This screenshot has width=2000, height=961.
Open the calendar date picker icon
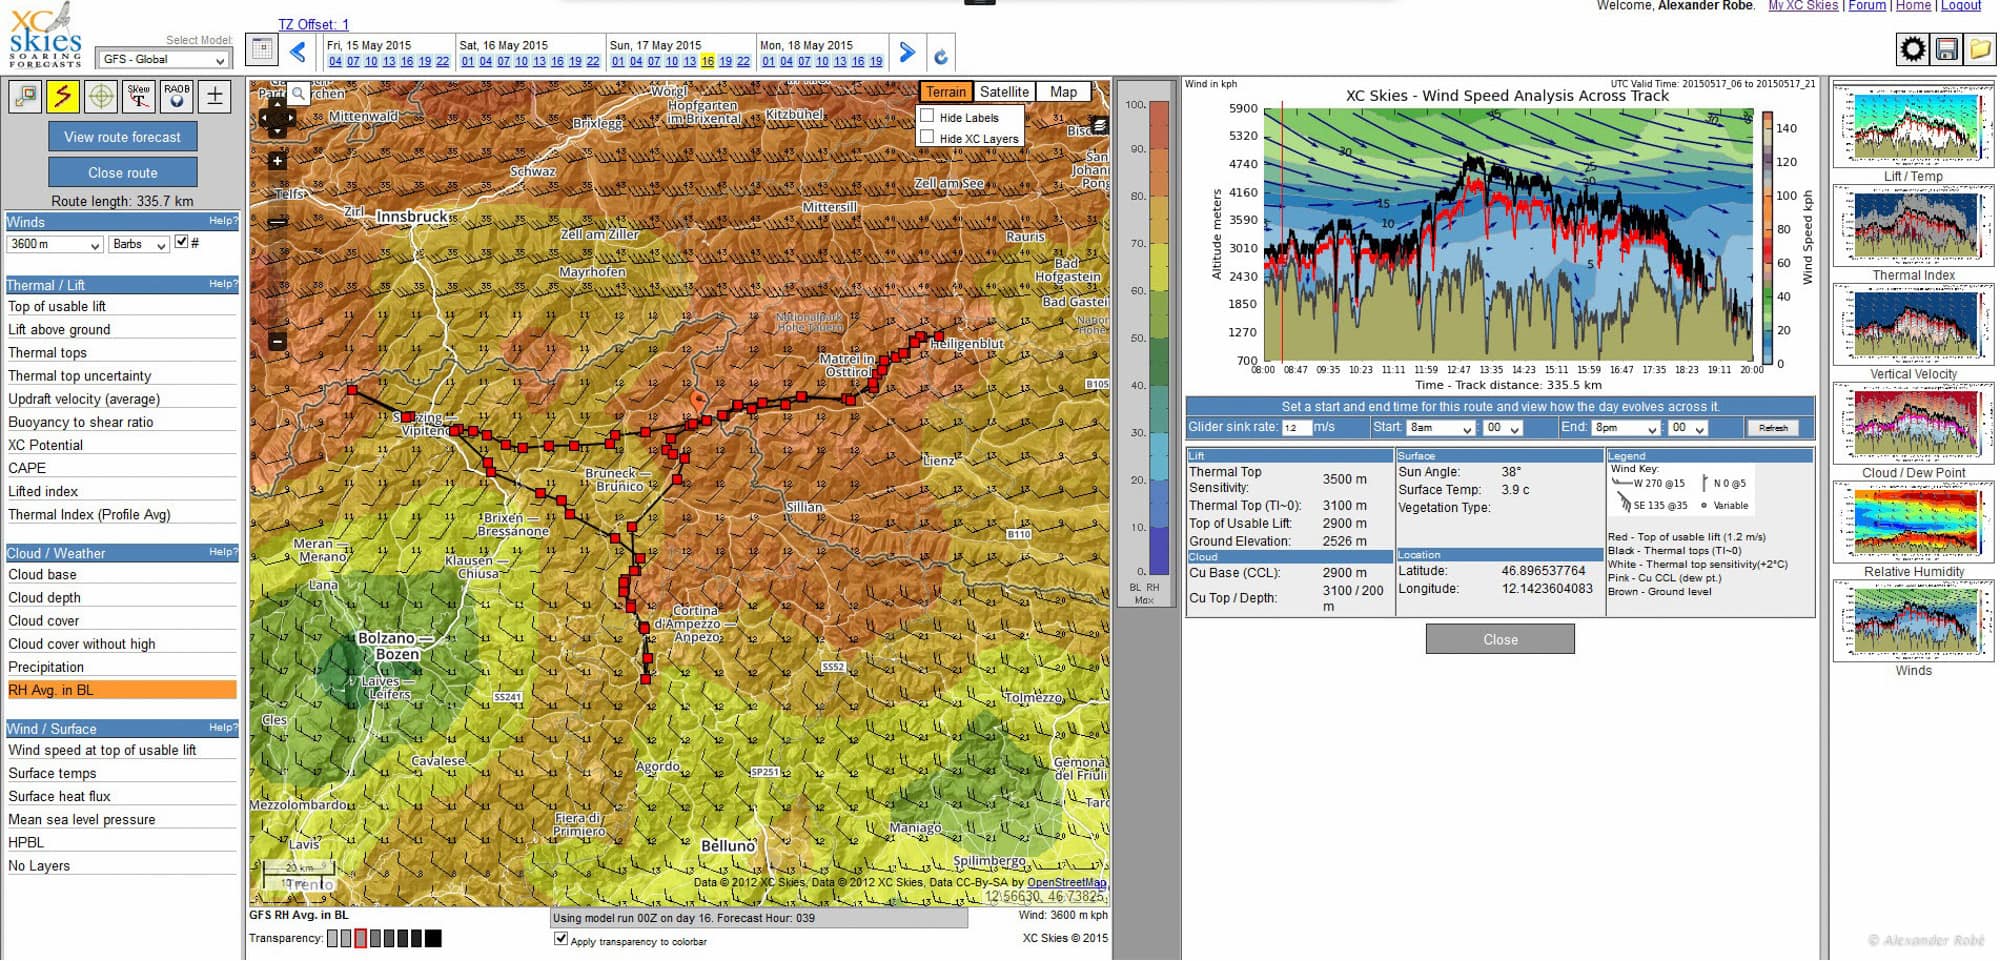[262, 50]
